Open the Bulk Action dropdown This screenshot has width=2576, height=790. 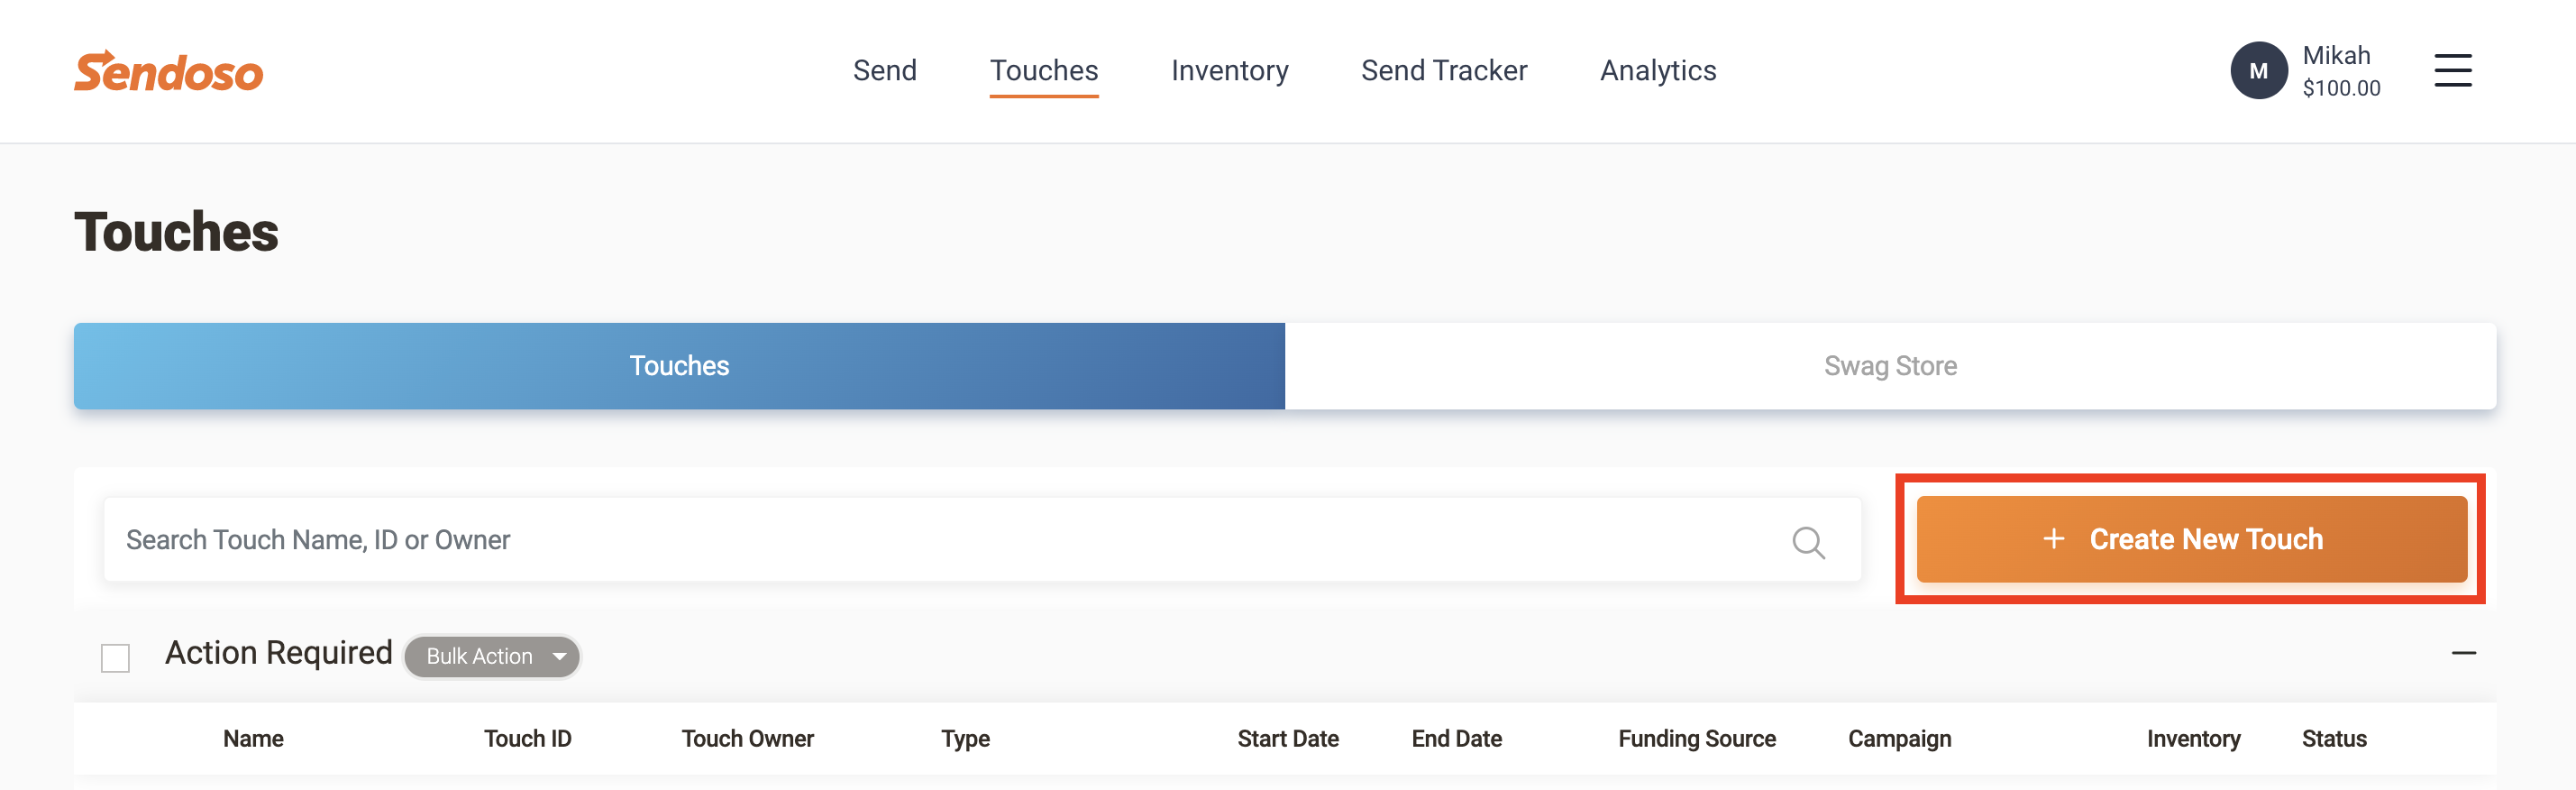(x=492, y=656)
